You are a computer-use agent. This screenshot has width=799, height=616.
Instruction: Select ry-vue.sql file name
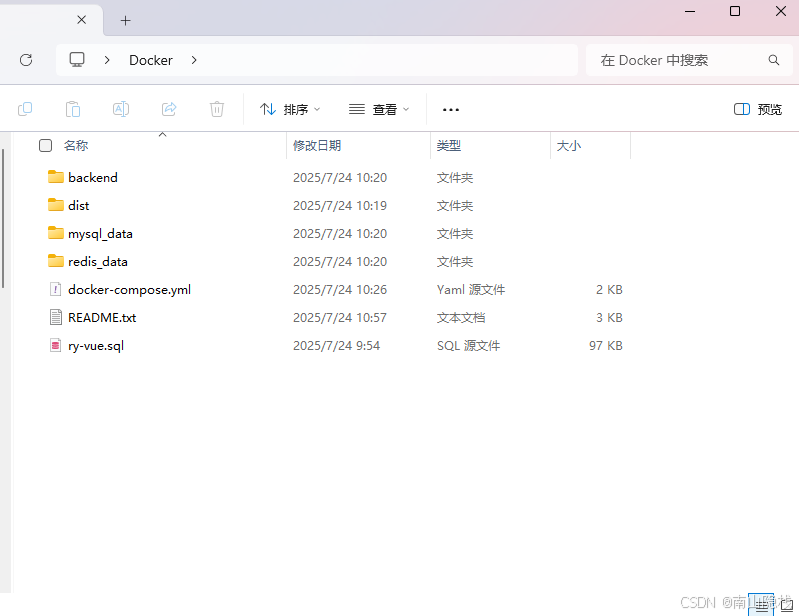pos(96,346)
